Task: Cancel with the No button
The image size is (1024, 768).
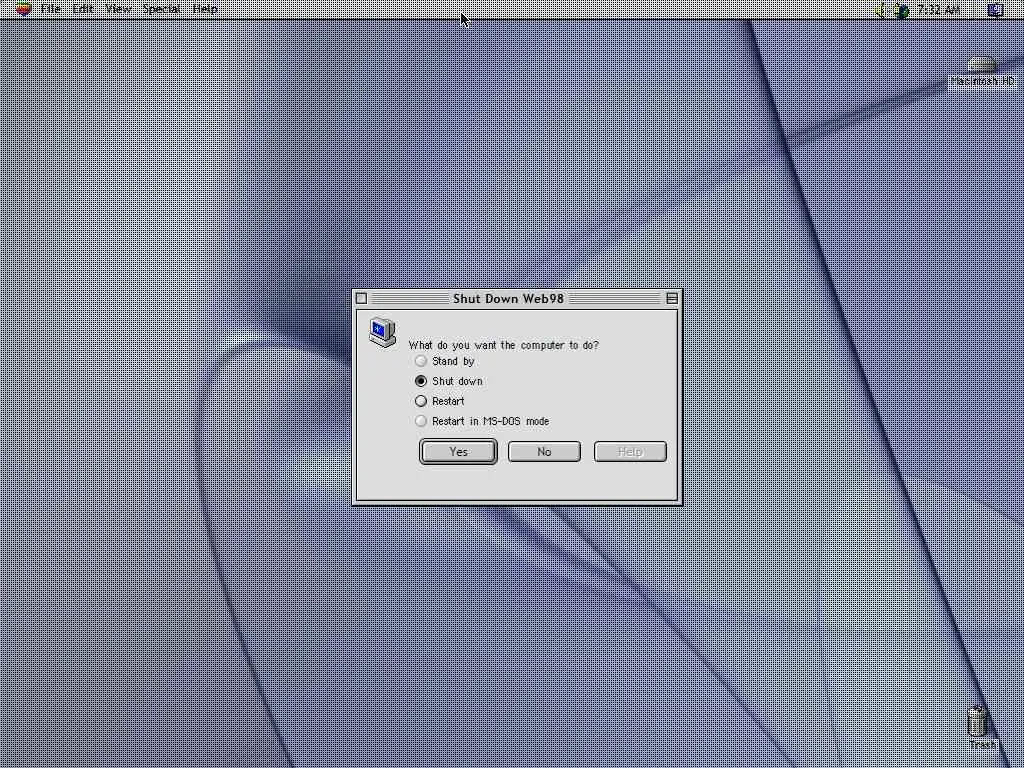Action: [544, 451]
